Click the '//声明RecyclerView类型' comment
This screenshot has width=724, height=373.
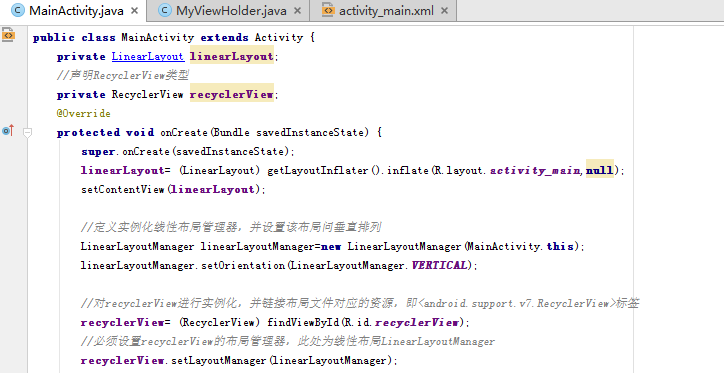pos(122,75)
